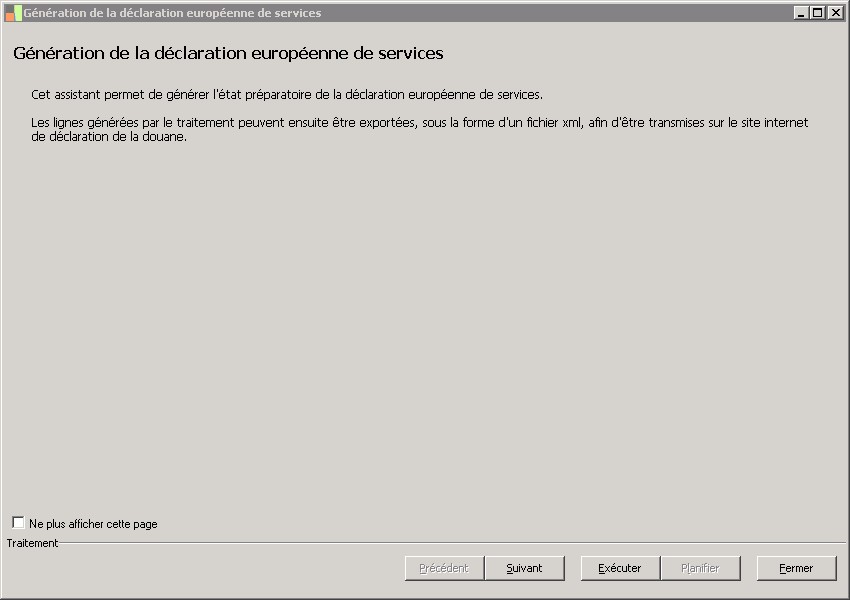
Task: Click the separator line right of 'Traitement'
Action: [x=450, y=543]
